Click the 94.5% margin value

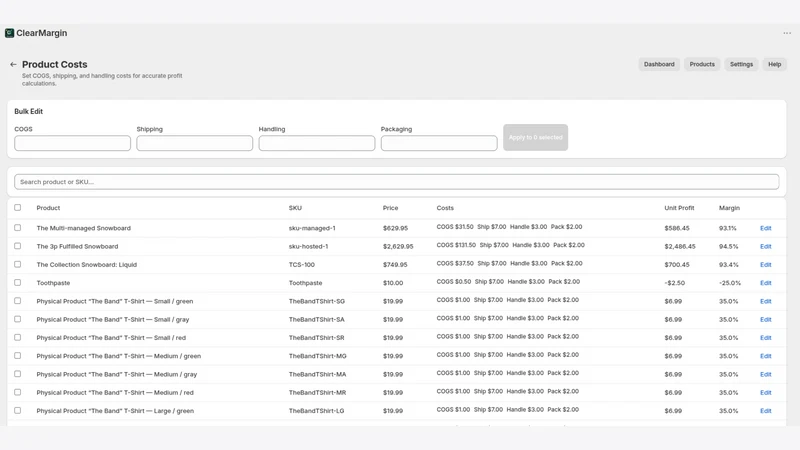(x=729, y=246)
